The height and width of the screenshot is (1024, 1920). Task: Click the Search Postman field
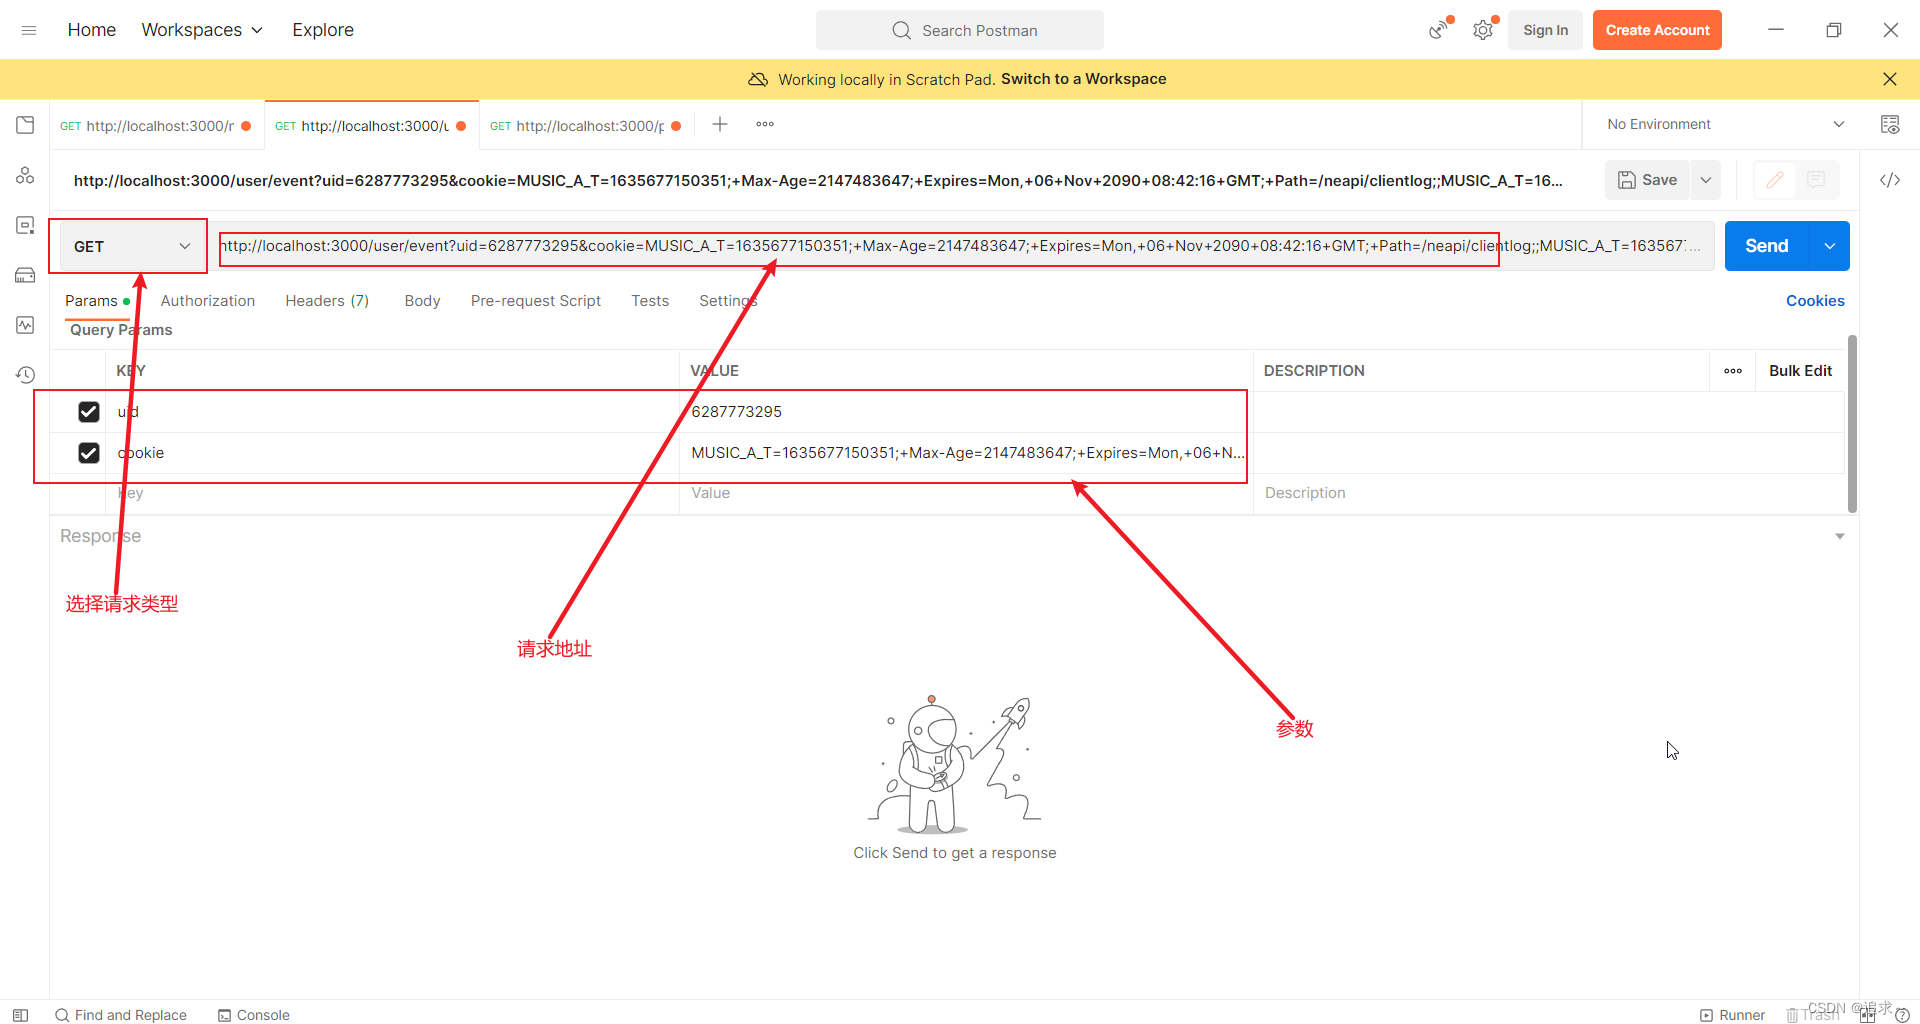(960, 30)
